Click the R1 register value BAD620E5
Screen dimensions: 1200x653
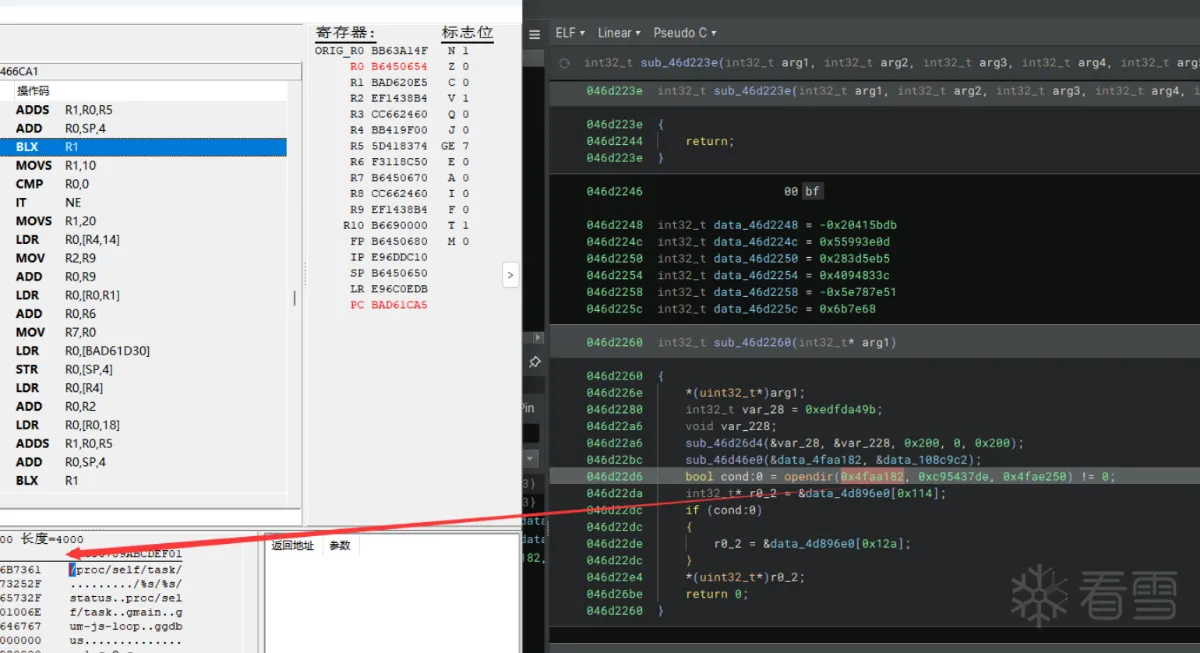[399, 82]
